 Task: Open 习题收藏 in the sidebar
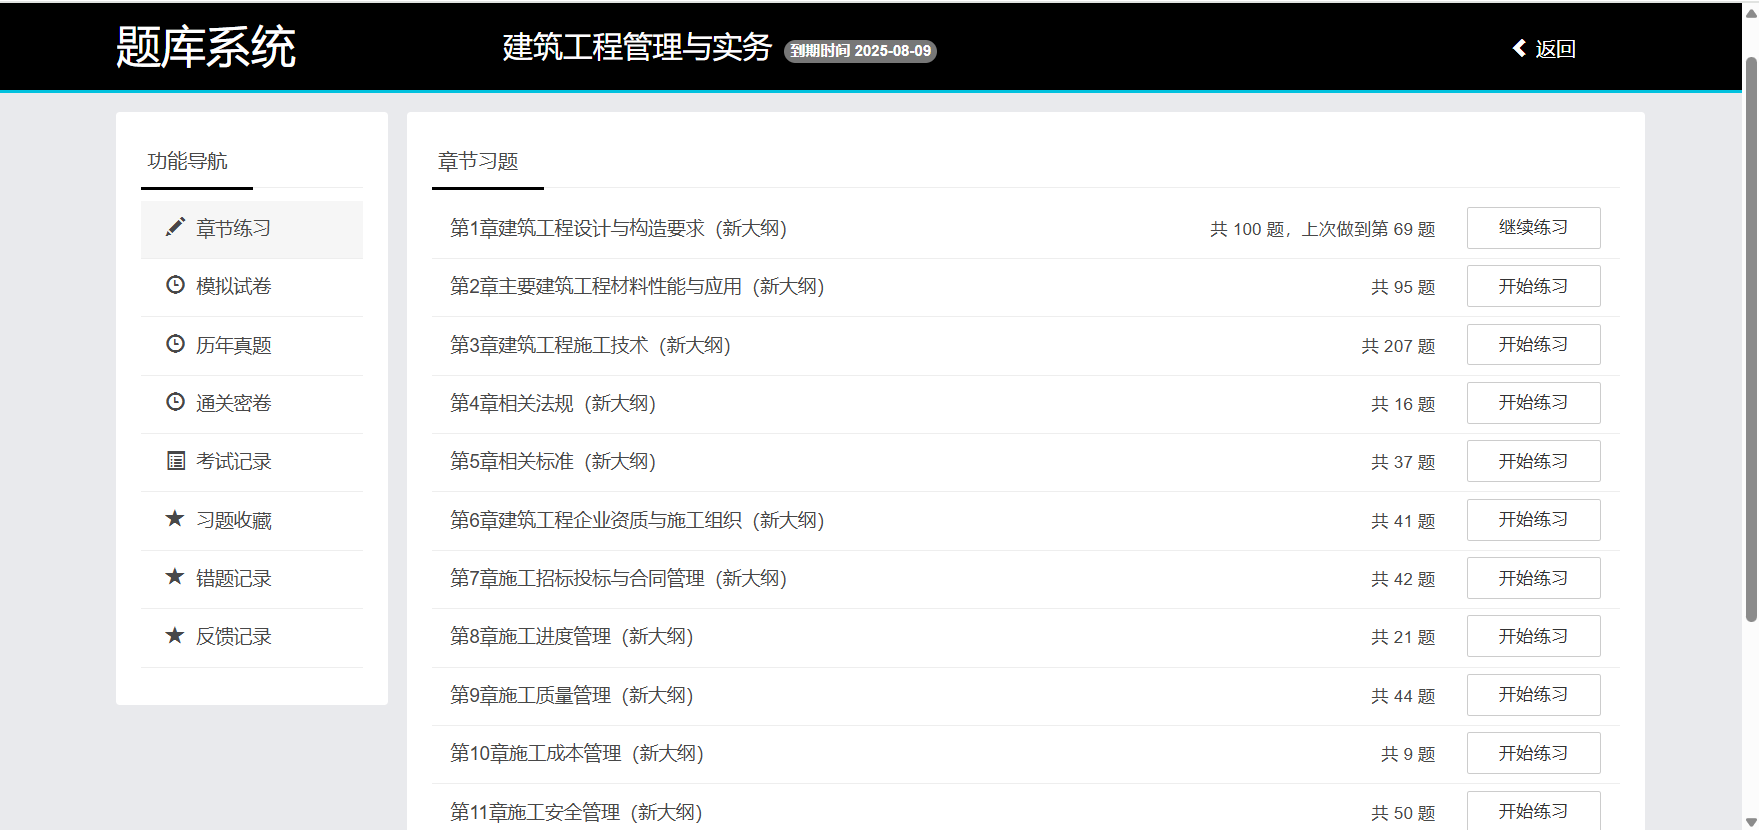click(x=252, y=521)
